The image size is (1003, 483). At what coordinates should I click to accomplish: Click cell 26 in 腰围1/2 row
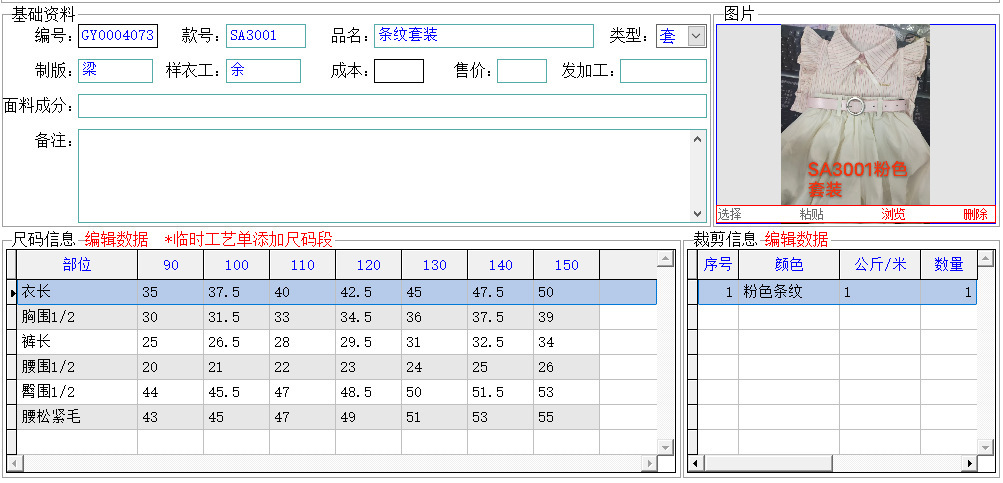(566, 367)
